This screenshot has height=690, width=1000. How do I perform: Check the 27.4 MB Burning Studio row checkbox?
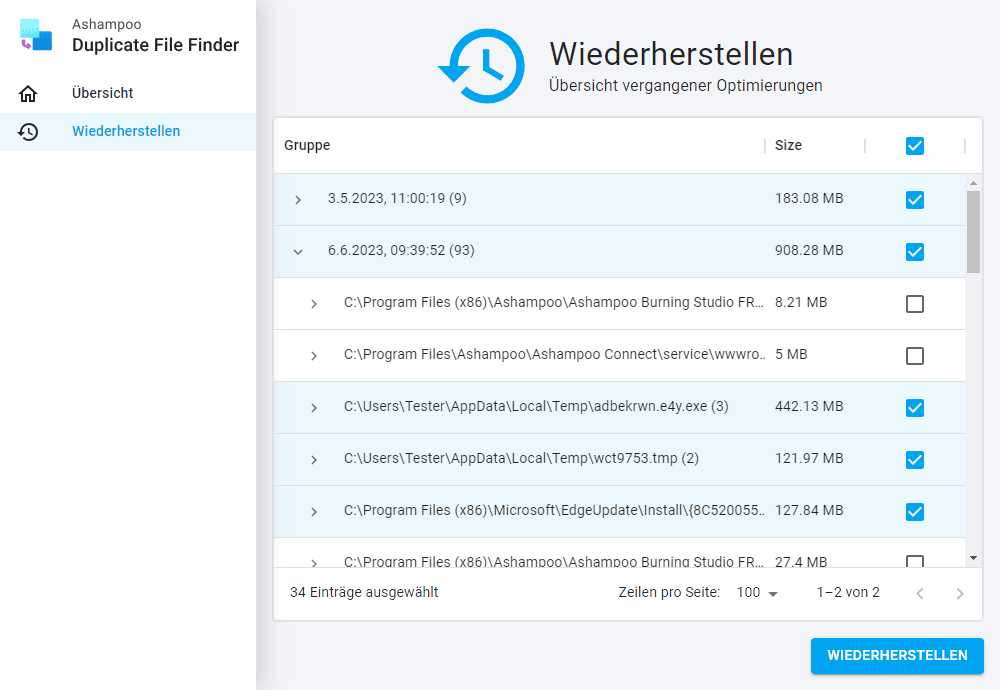[x=915, y=561]
